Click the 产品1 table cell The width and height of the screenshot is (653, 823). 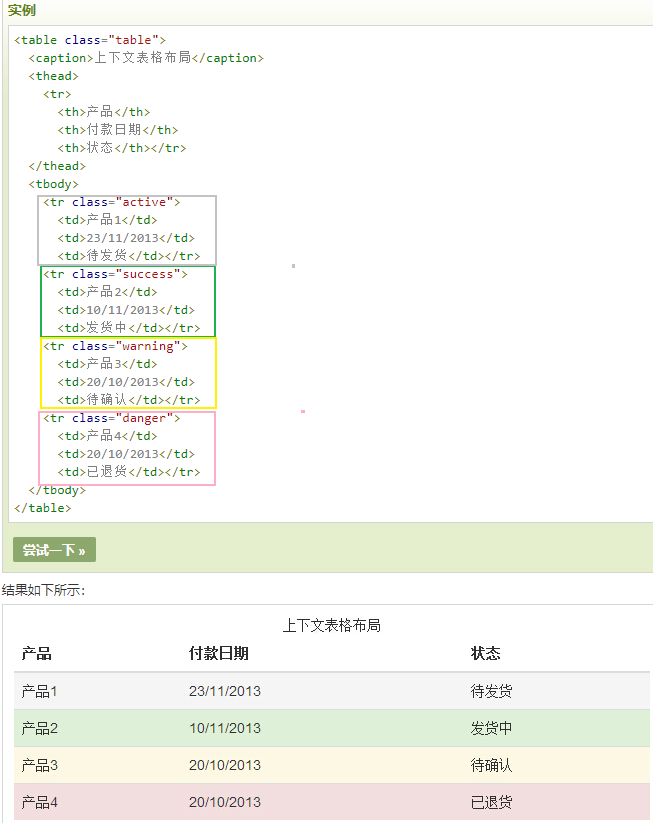tap(39, 691)
